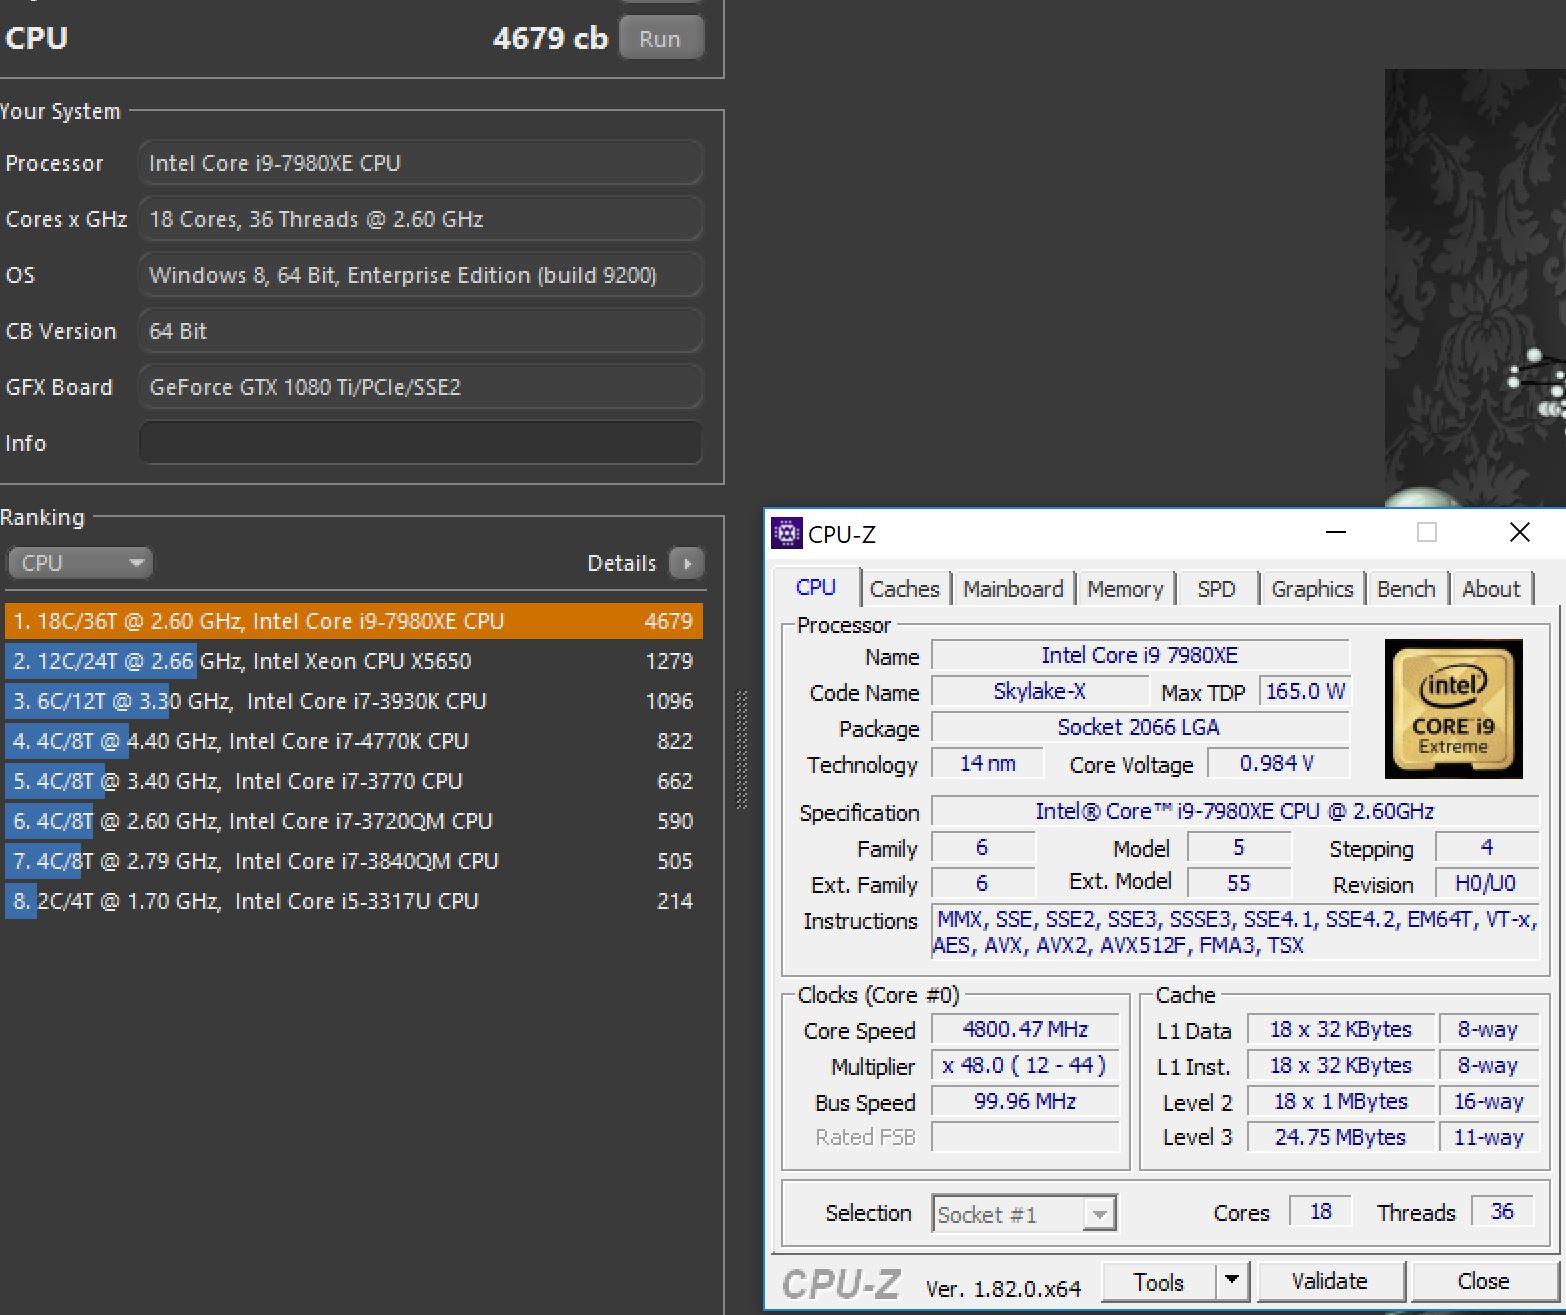Click the Core Speed value 4800.47 MHz
Viewport: 1566px width, 1315px height.
pos(1025,1029)
